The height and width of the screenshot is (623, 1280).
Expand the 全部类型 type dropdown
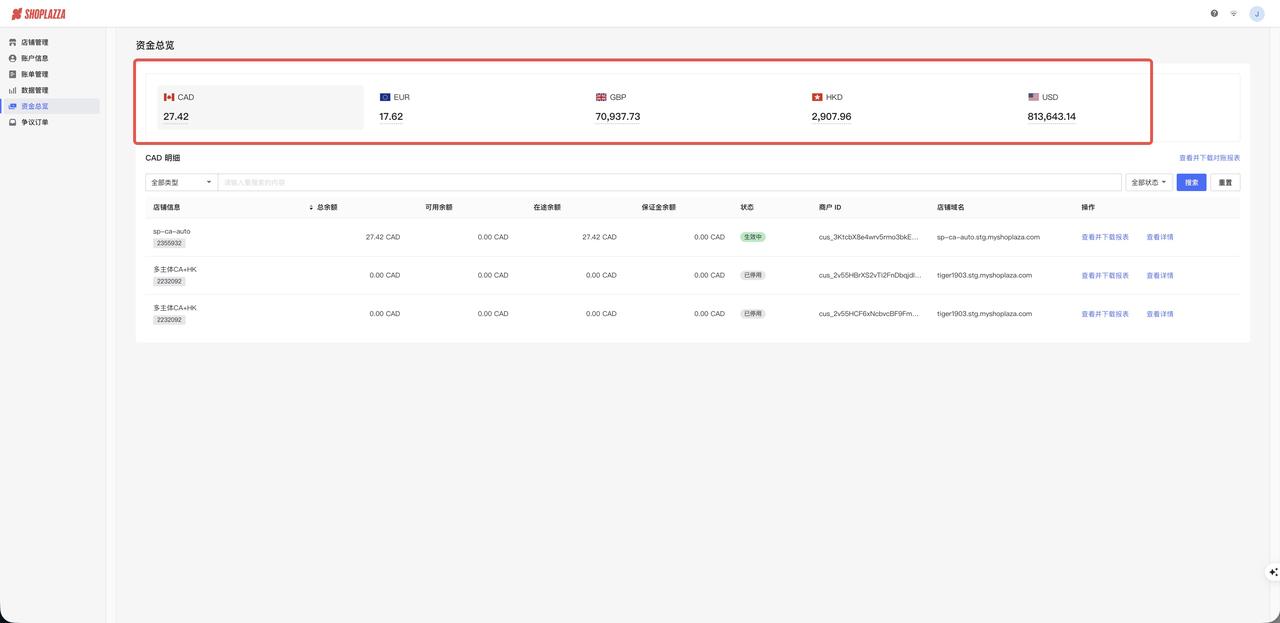tap(181, 183)
